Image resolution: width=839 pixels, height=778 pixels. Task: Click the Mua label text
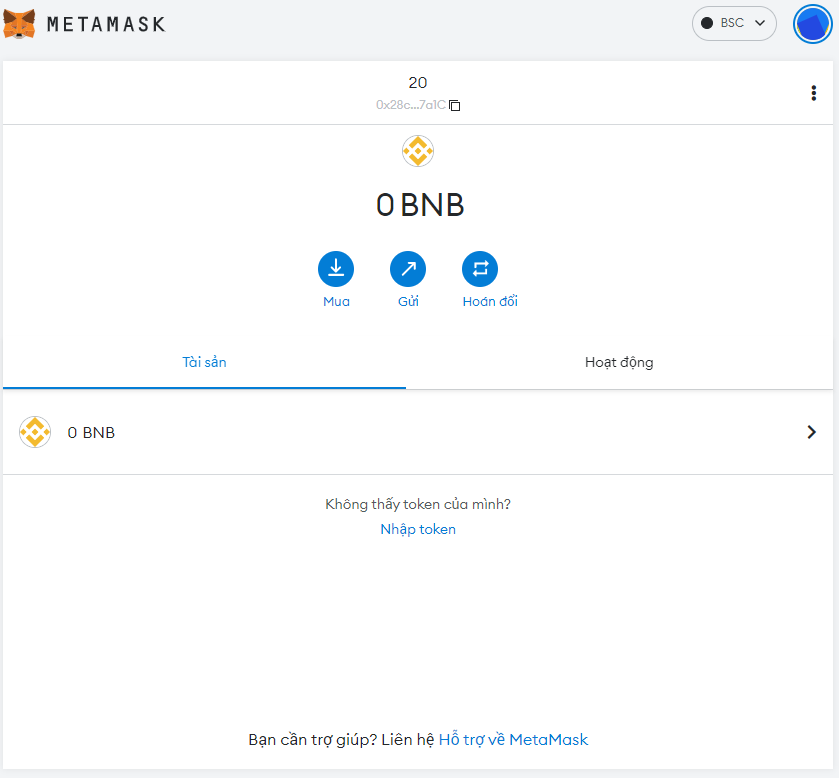point(336,301)
